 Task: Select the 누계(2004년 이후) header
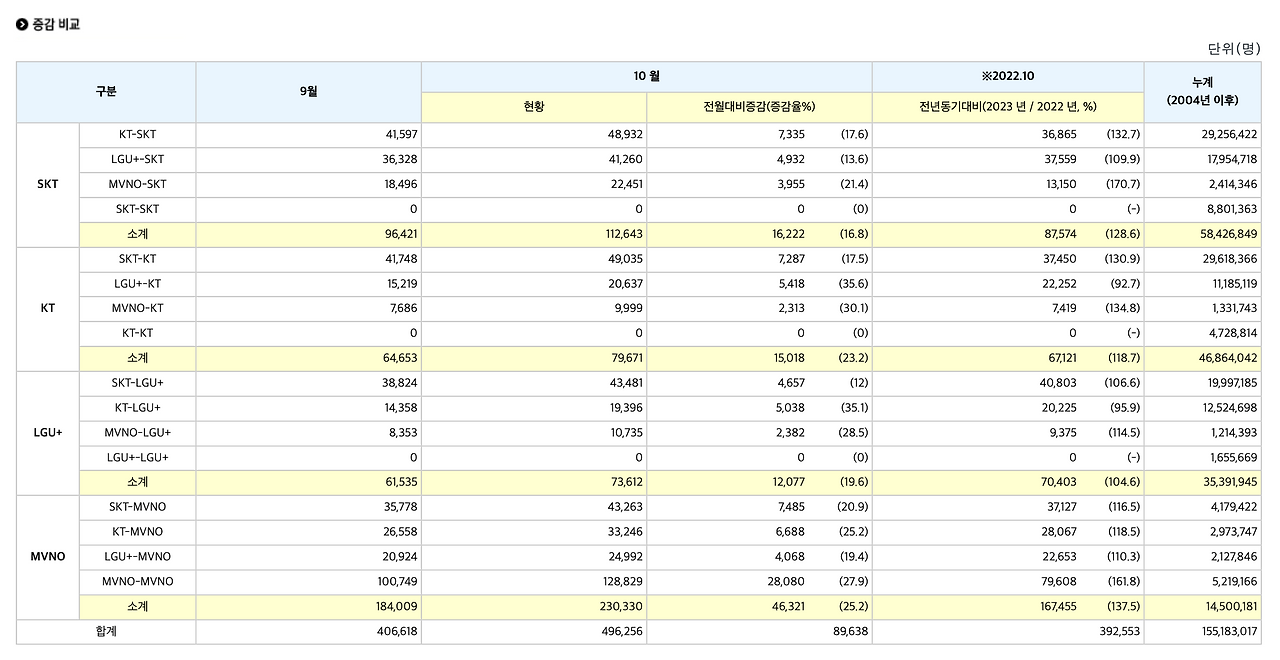pos(1204,91)
